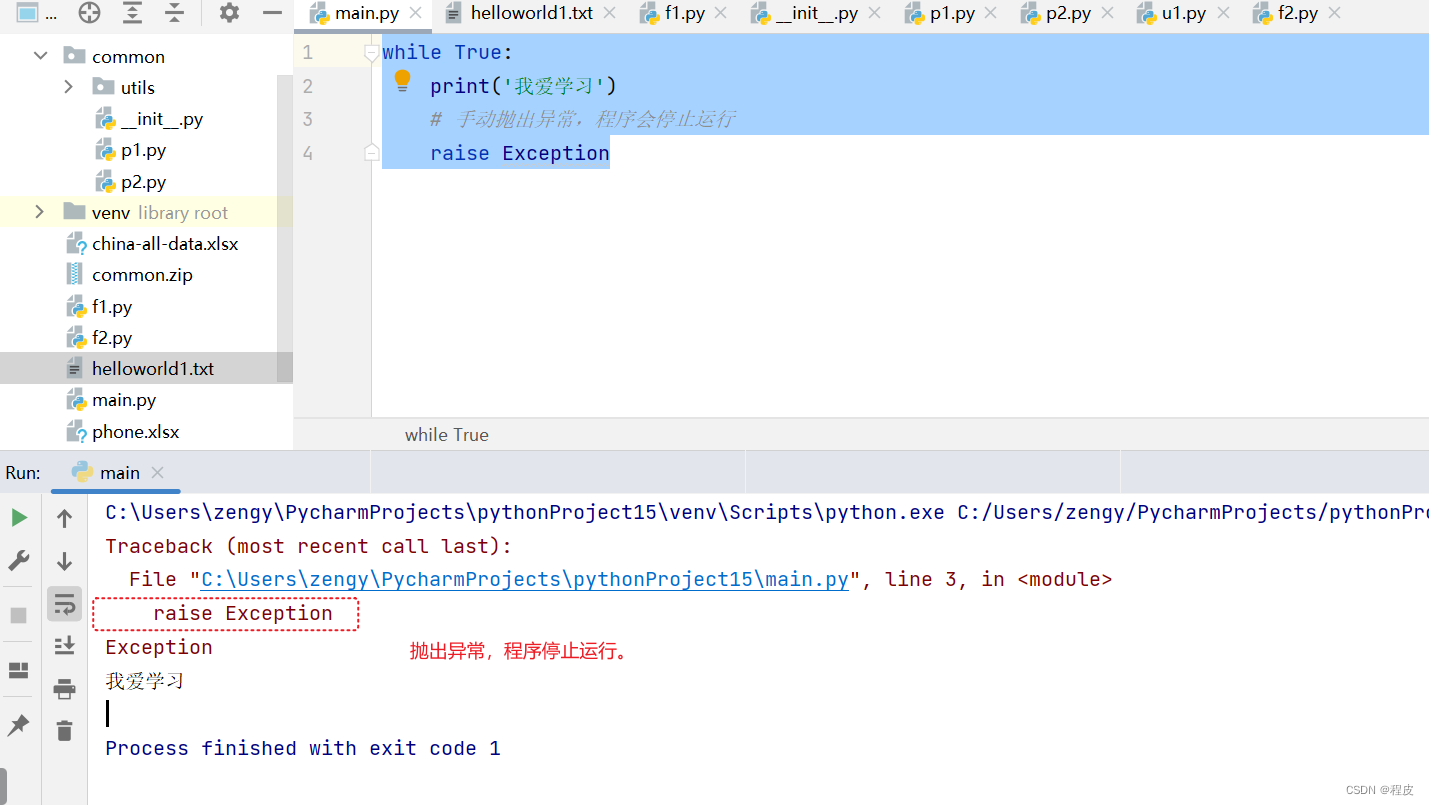The height and width of the screenshot is (805, 1429).
Task: Click the Scroll to End icon
Action: pyautogui.click(x=64, y=645)
